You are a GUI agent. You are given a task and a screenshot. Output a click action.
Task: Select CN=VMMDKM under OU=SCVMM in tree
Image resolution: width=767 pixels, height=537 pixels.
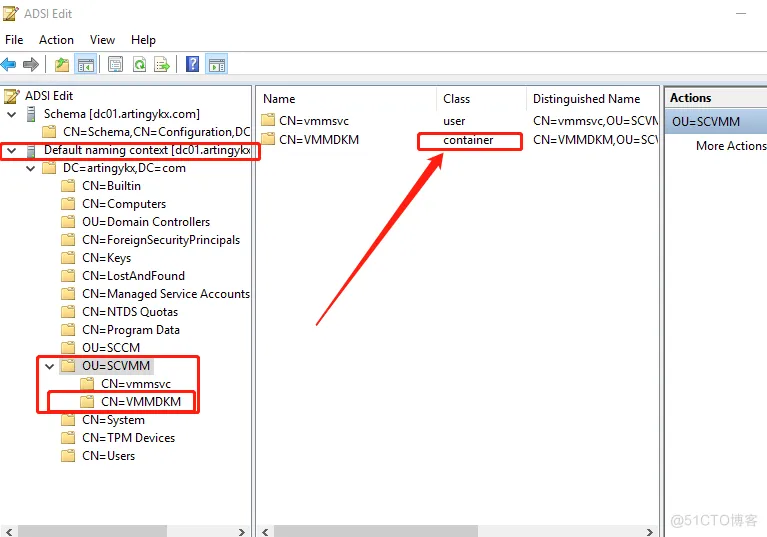[141, 402]
